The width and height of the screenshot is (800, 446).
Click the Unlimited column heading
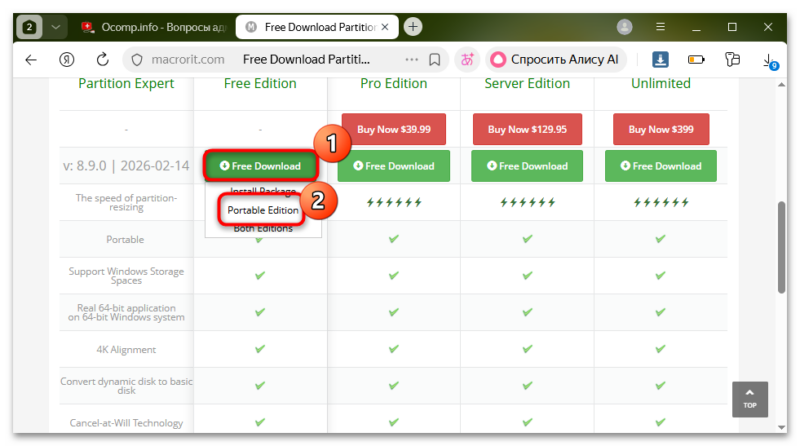click(661, 83)
